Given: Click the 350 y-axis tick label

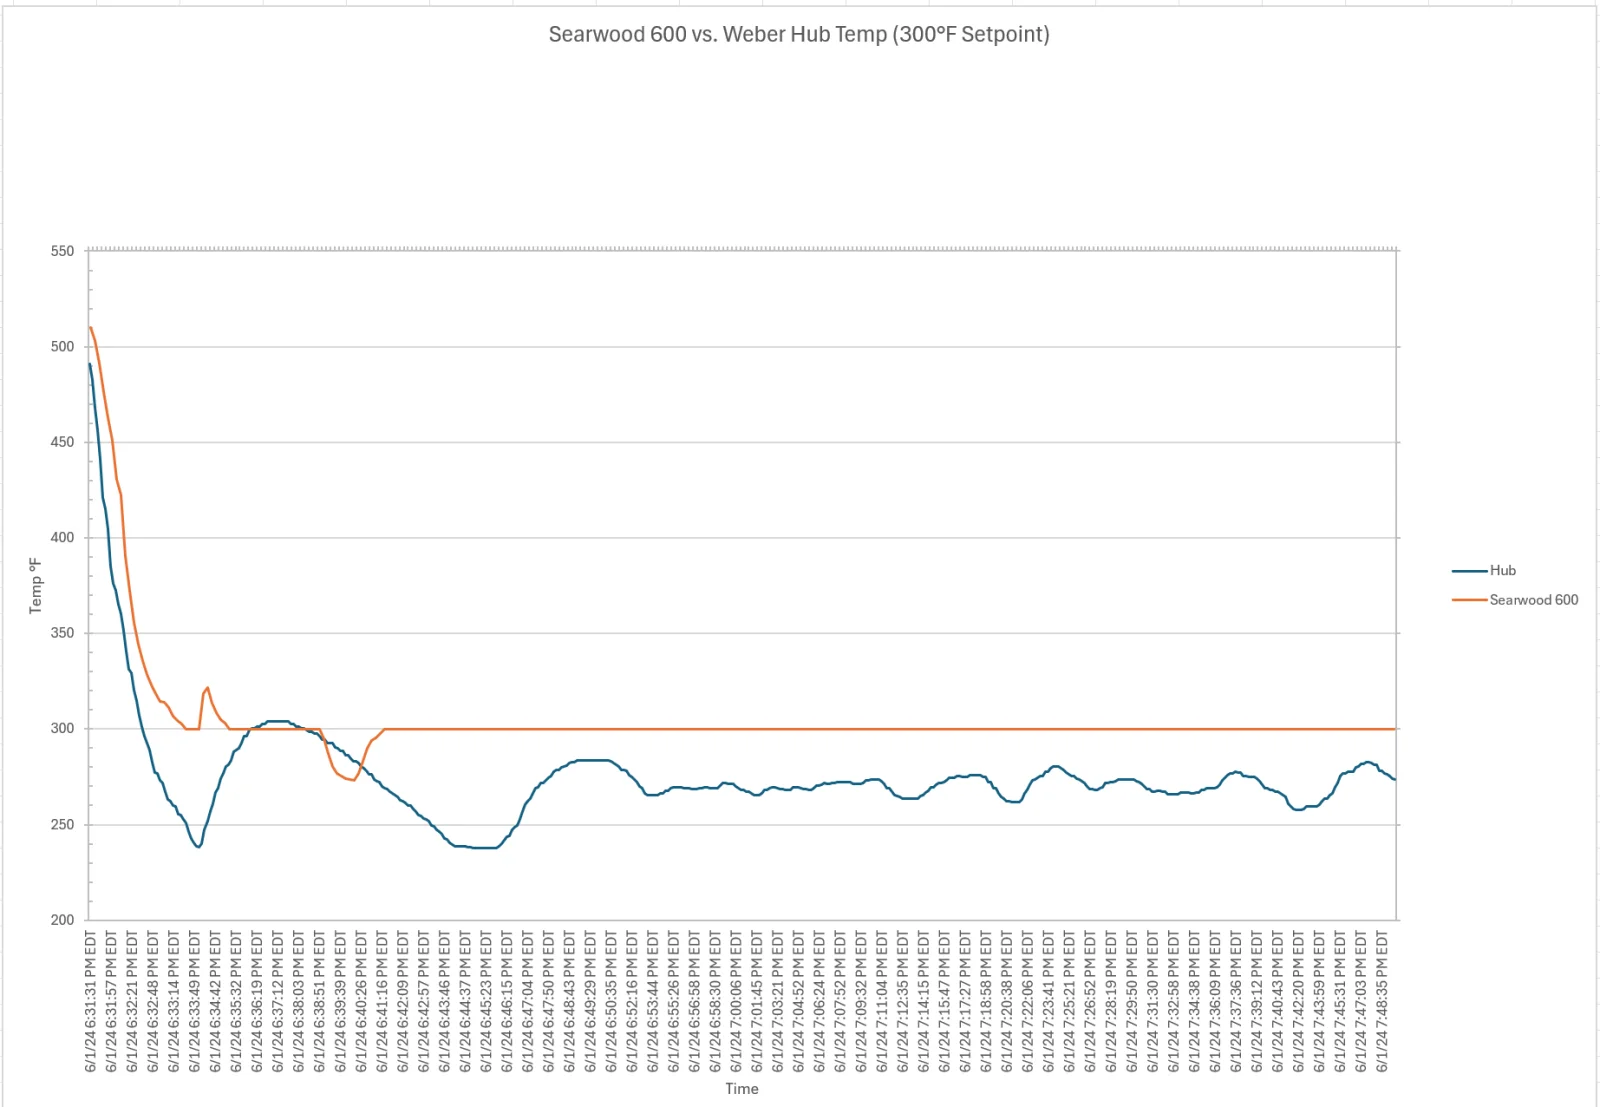Looking at the screenshot, I should click(62, 633).
